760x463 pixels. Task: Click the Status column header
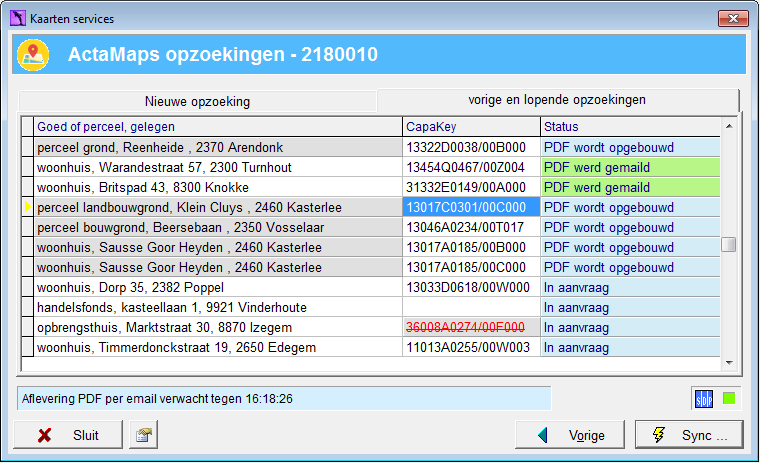631,127
